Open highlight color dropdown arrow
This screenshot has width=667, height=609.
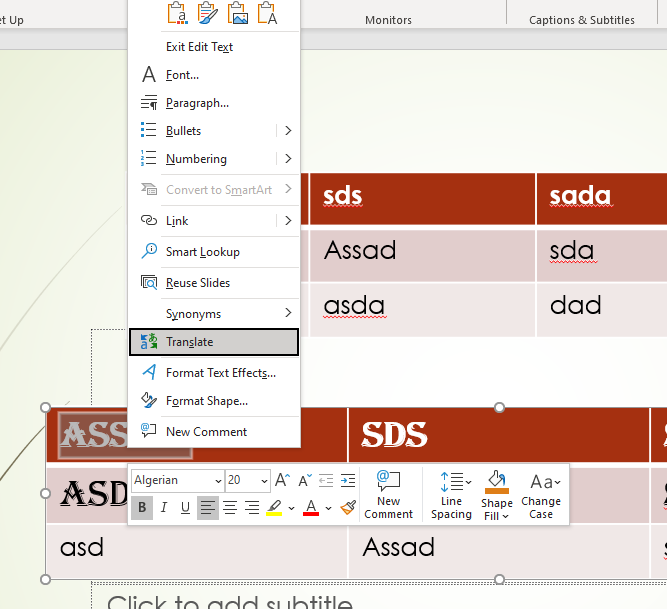point(291,508)
